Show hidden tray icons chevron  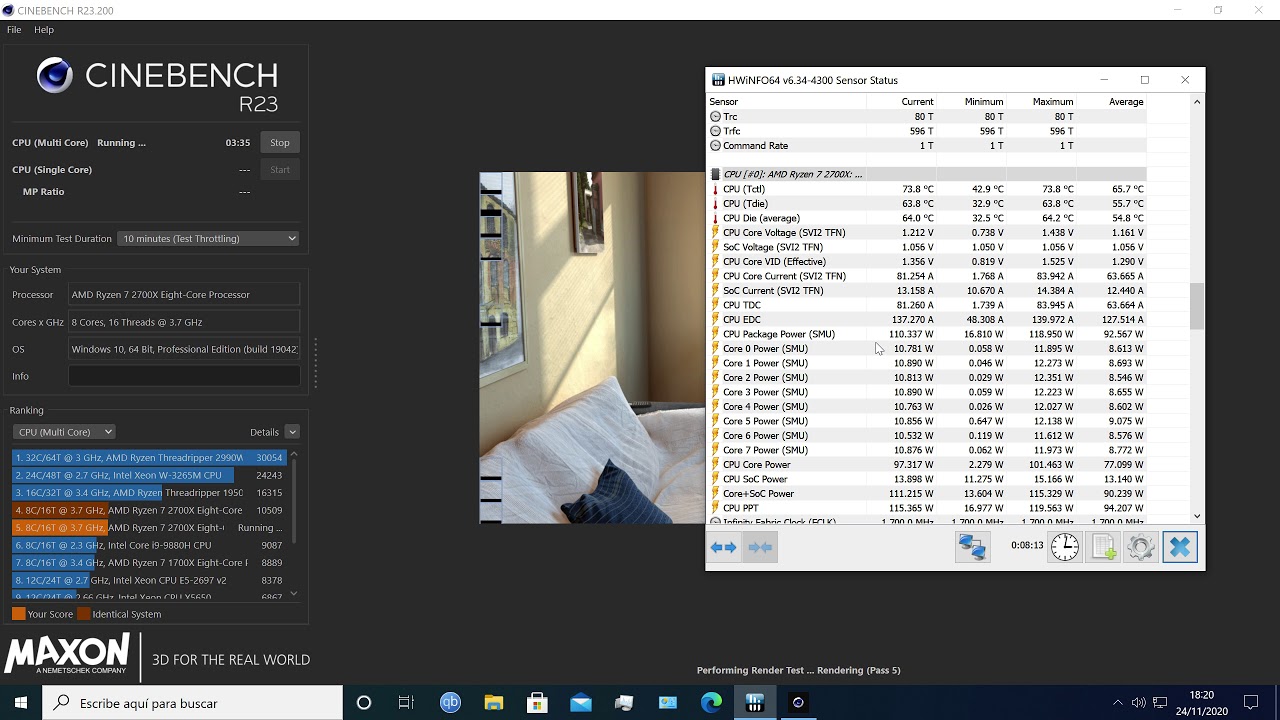(1118, 703)
